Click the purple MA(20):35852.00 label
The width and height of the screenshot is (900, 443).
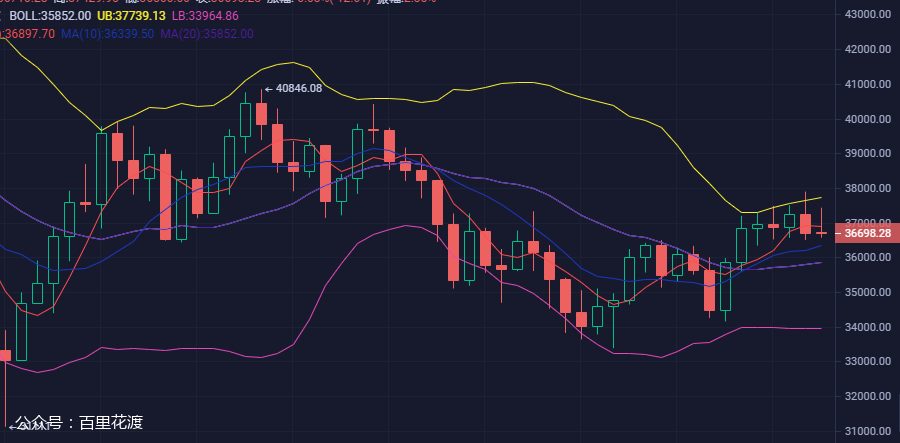coord(207,34)
